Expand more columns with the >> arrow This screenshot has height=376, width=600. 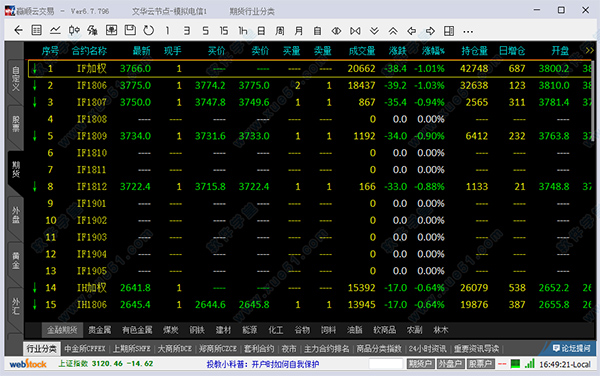(x=590, y=50)
